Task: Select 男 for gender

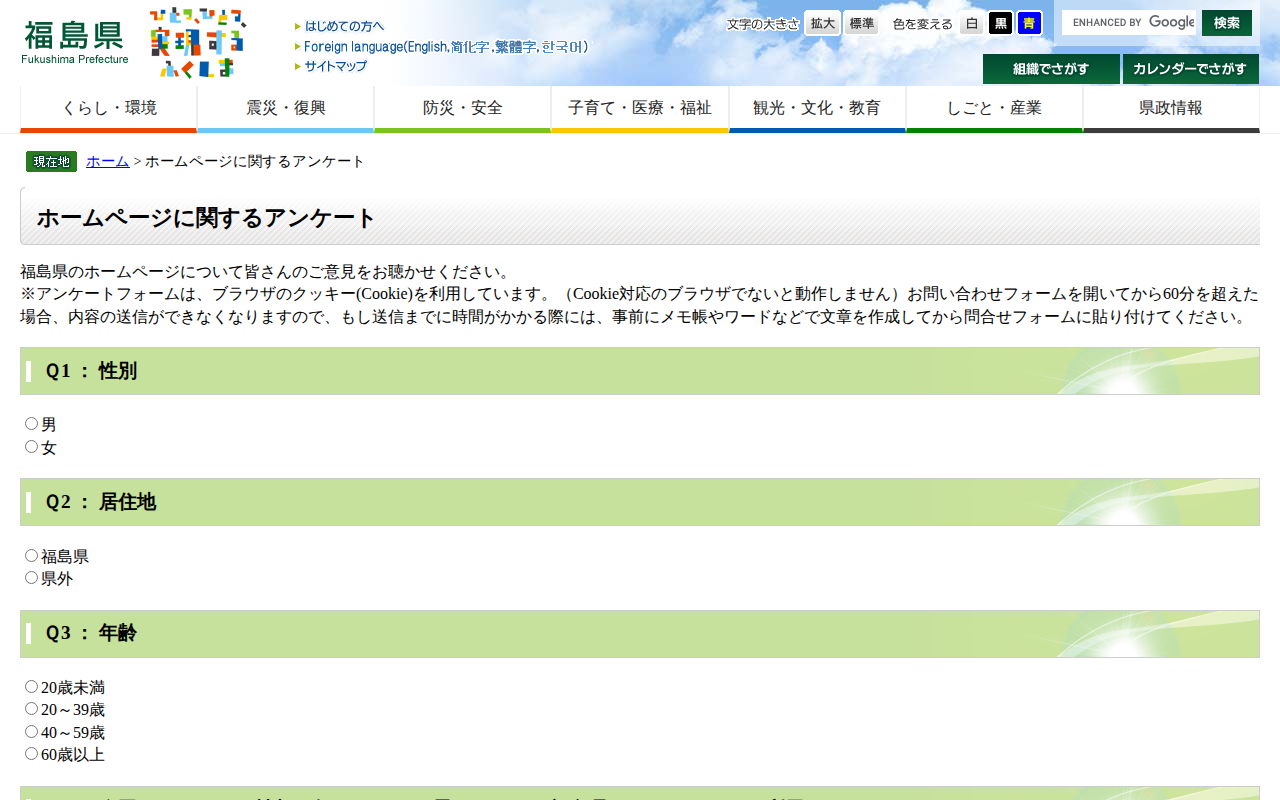Action: [32, 424]
